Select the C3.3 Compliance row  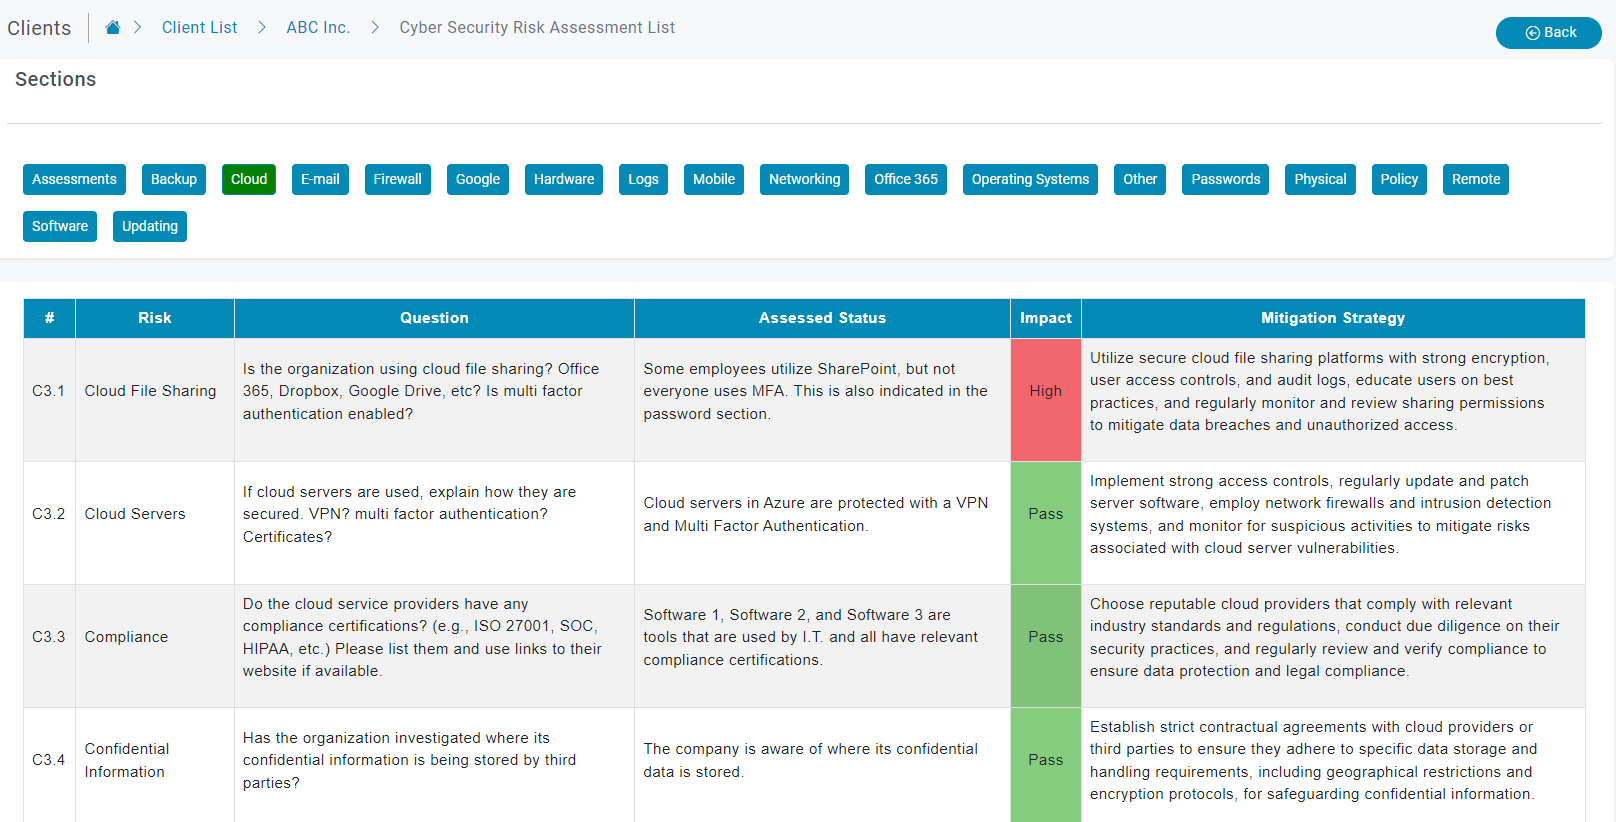(126, 637)
